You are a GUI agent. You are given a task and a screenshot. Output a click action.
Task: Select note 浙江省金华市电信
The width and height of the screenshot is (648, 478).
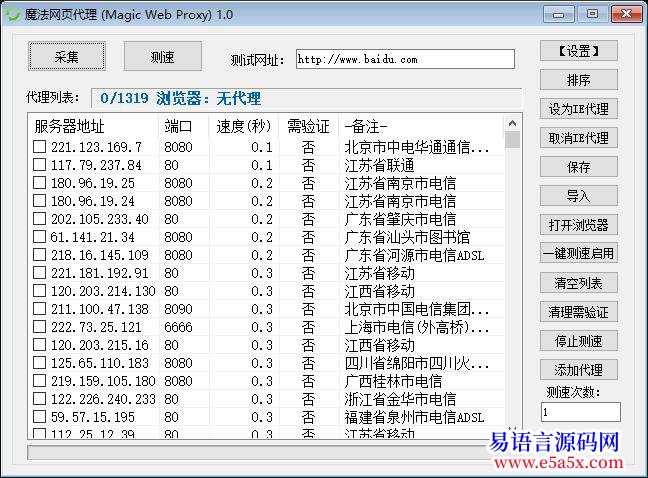point(400,399)
